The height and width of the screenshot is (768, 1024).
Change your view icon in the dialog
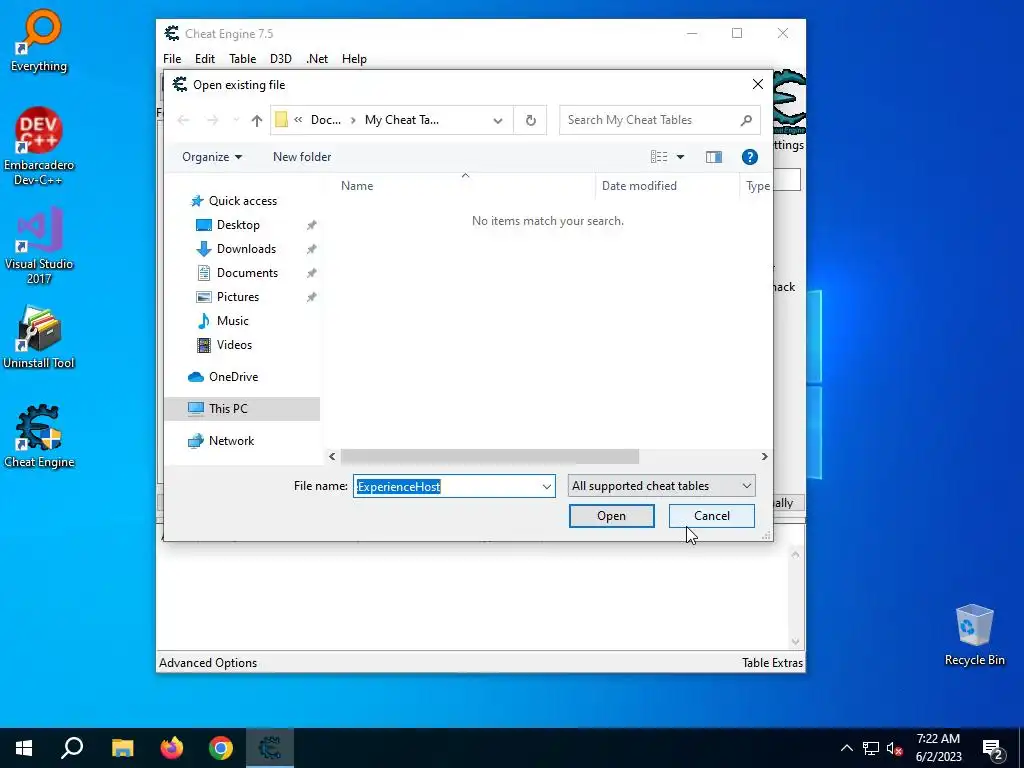tap(658, 157)
